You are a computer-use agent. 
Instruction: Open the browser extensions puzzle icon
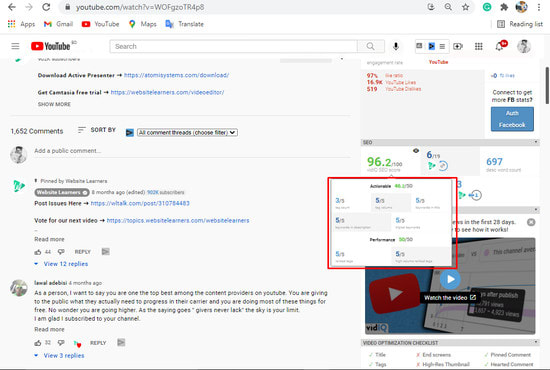coord(504,7)
